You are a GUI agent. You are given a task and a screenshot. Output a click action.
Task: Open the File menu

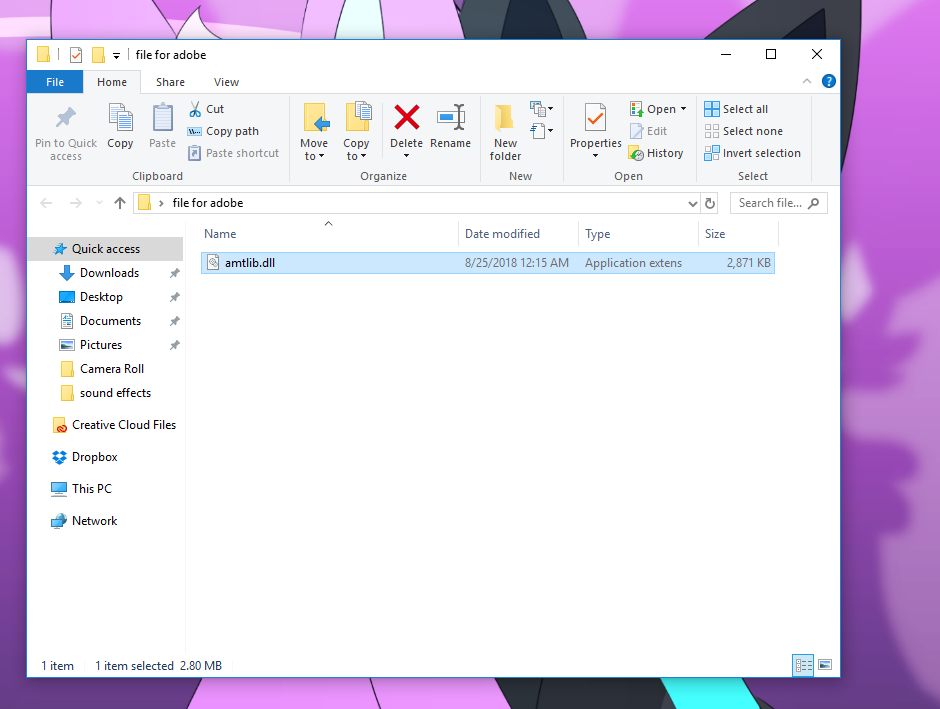coord(54,81)
